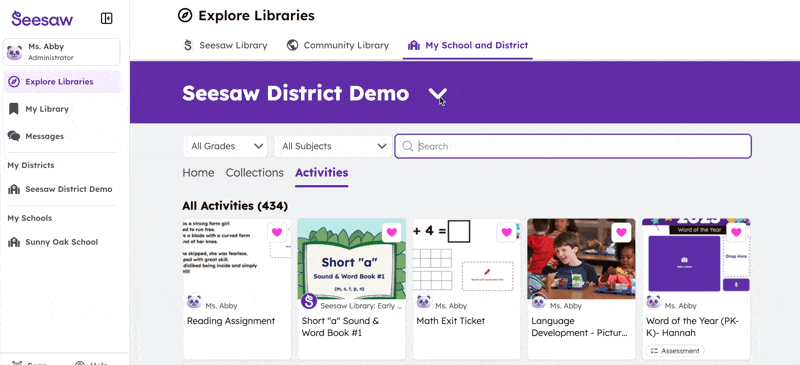Switch to the Community Library tab
800x365 pixels.
click(x=338, y=45)
